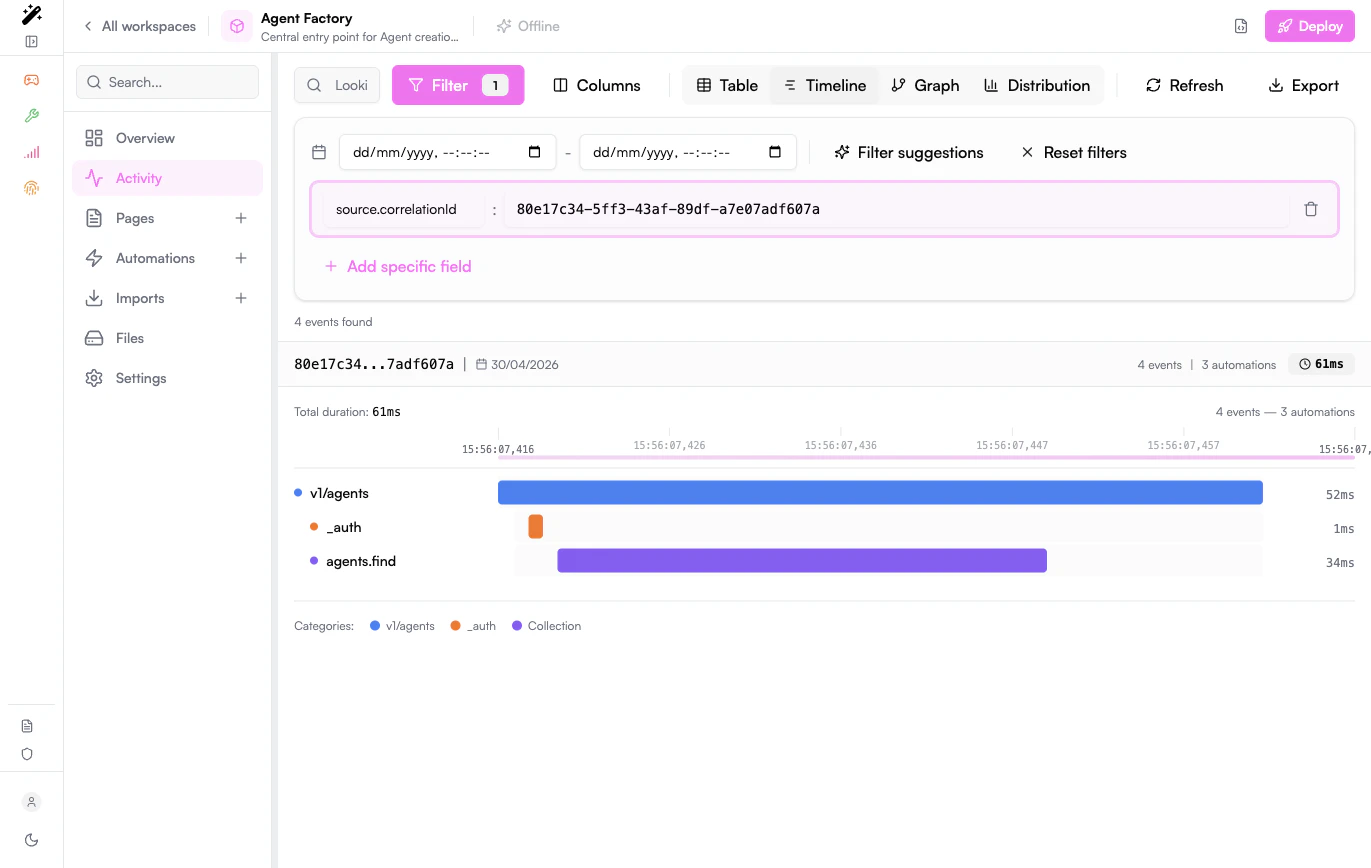Click the purple agents.find timeline bar

[802, 561]
